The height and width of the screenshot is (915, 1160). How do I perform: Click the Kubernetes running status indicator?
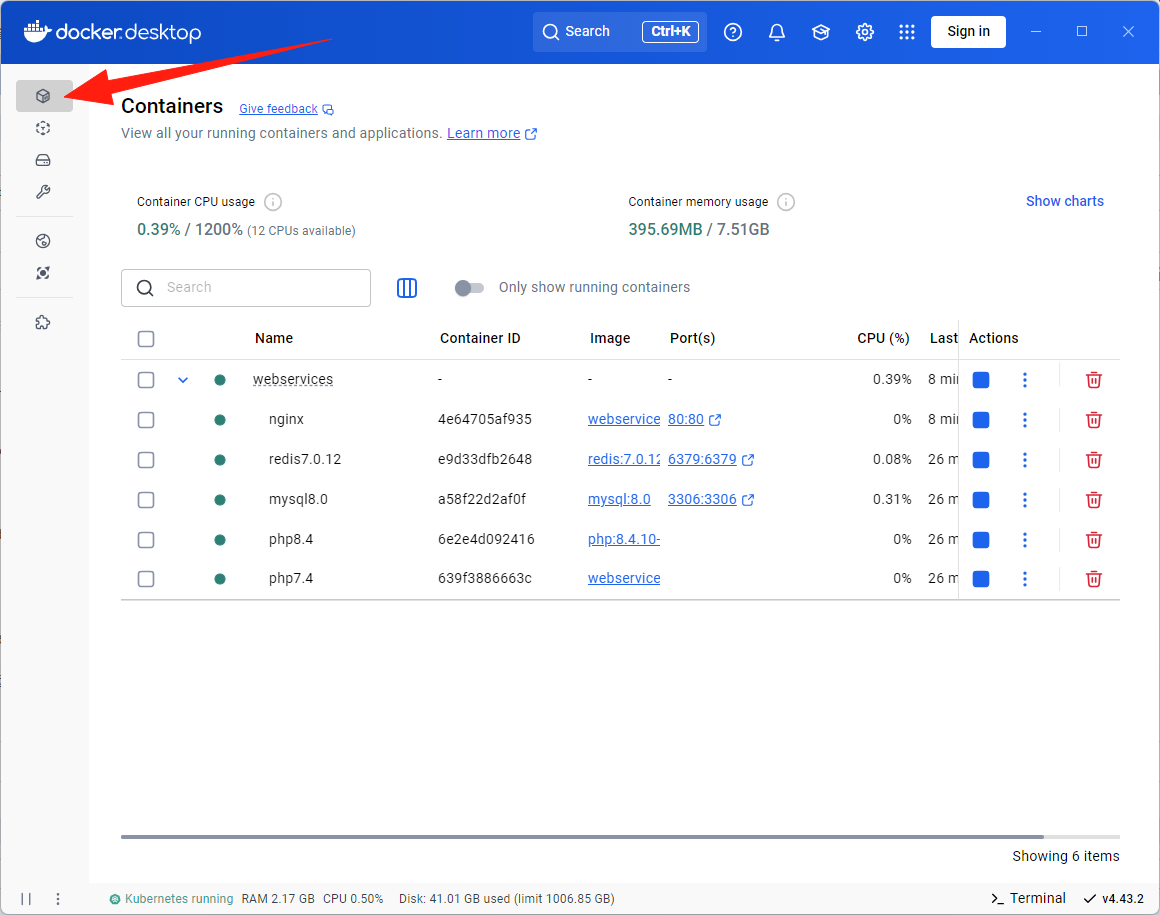pyautogui.click(x=171, y=899)
